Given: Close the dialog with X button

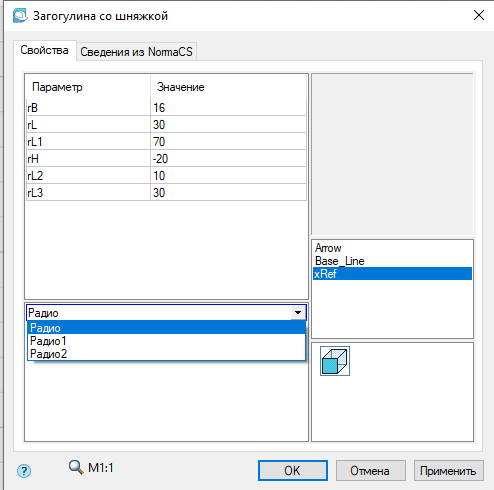Looking at the screenshot, I should [x=479, y=15].
